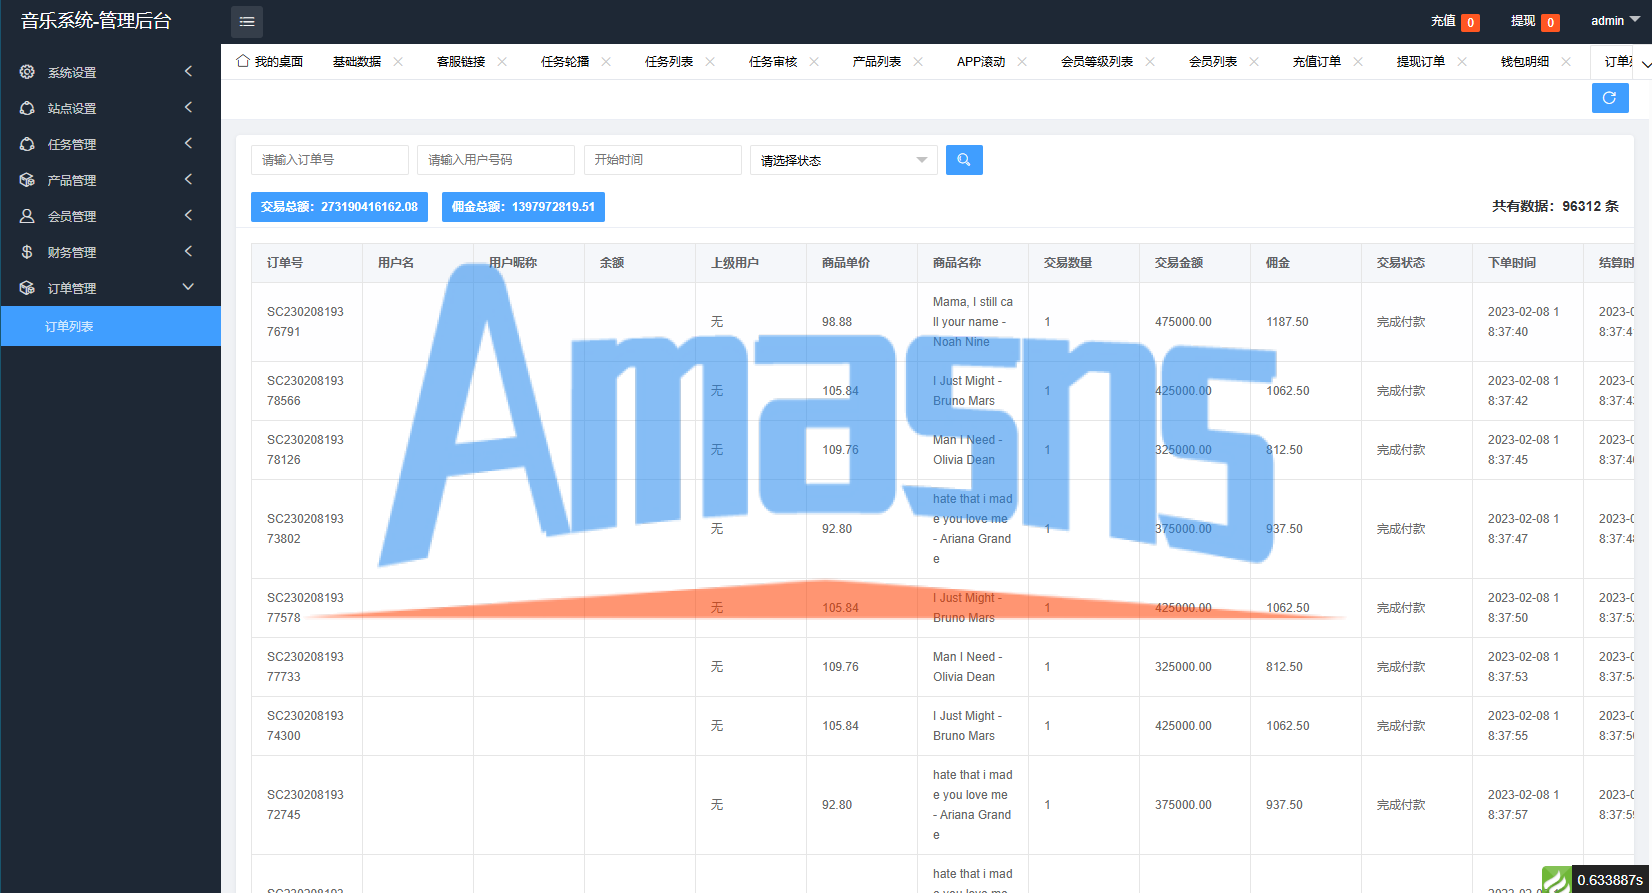Focus the 请输入订单号 input field
Viewport: 1652px width, 893px height.
330,160
